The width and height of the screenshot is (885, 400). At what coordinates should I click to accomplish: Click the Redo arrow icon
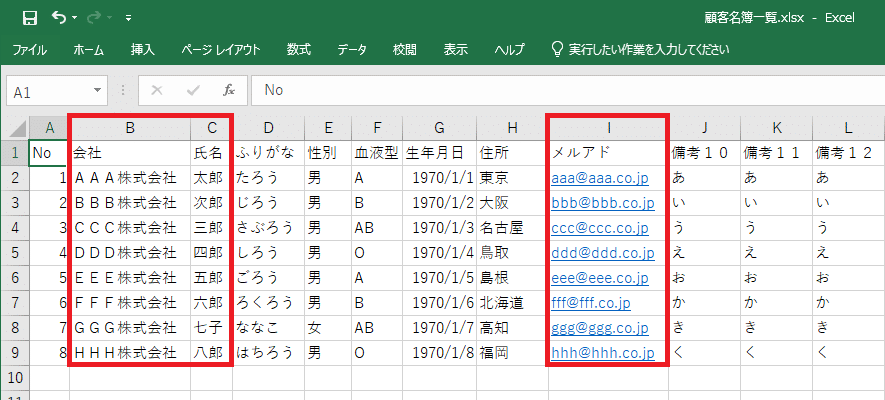[x=94, y=17]
